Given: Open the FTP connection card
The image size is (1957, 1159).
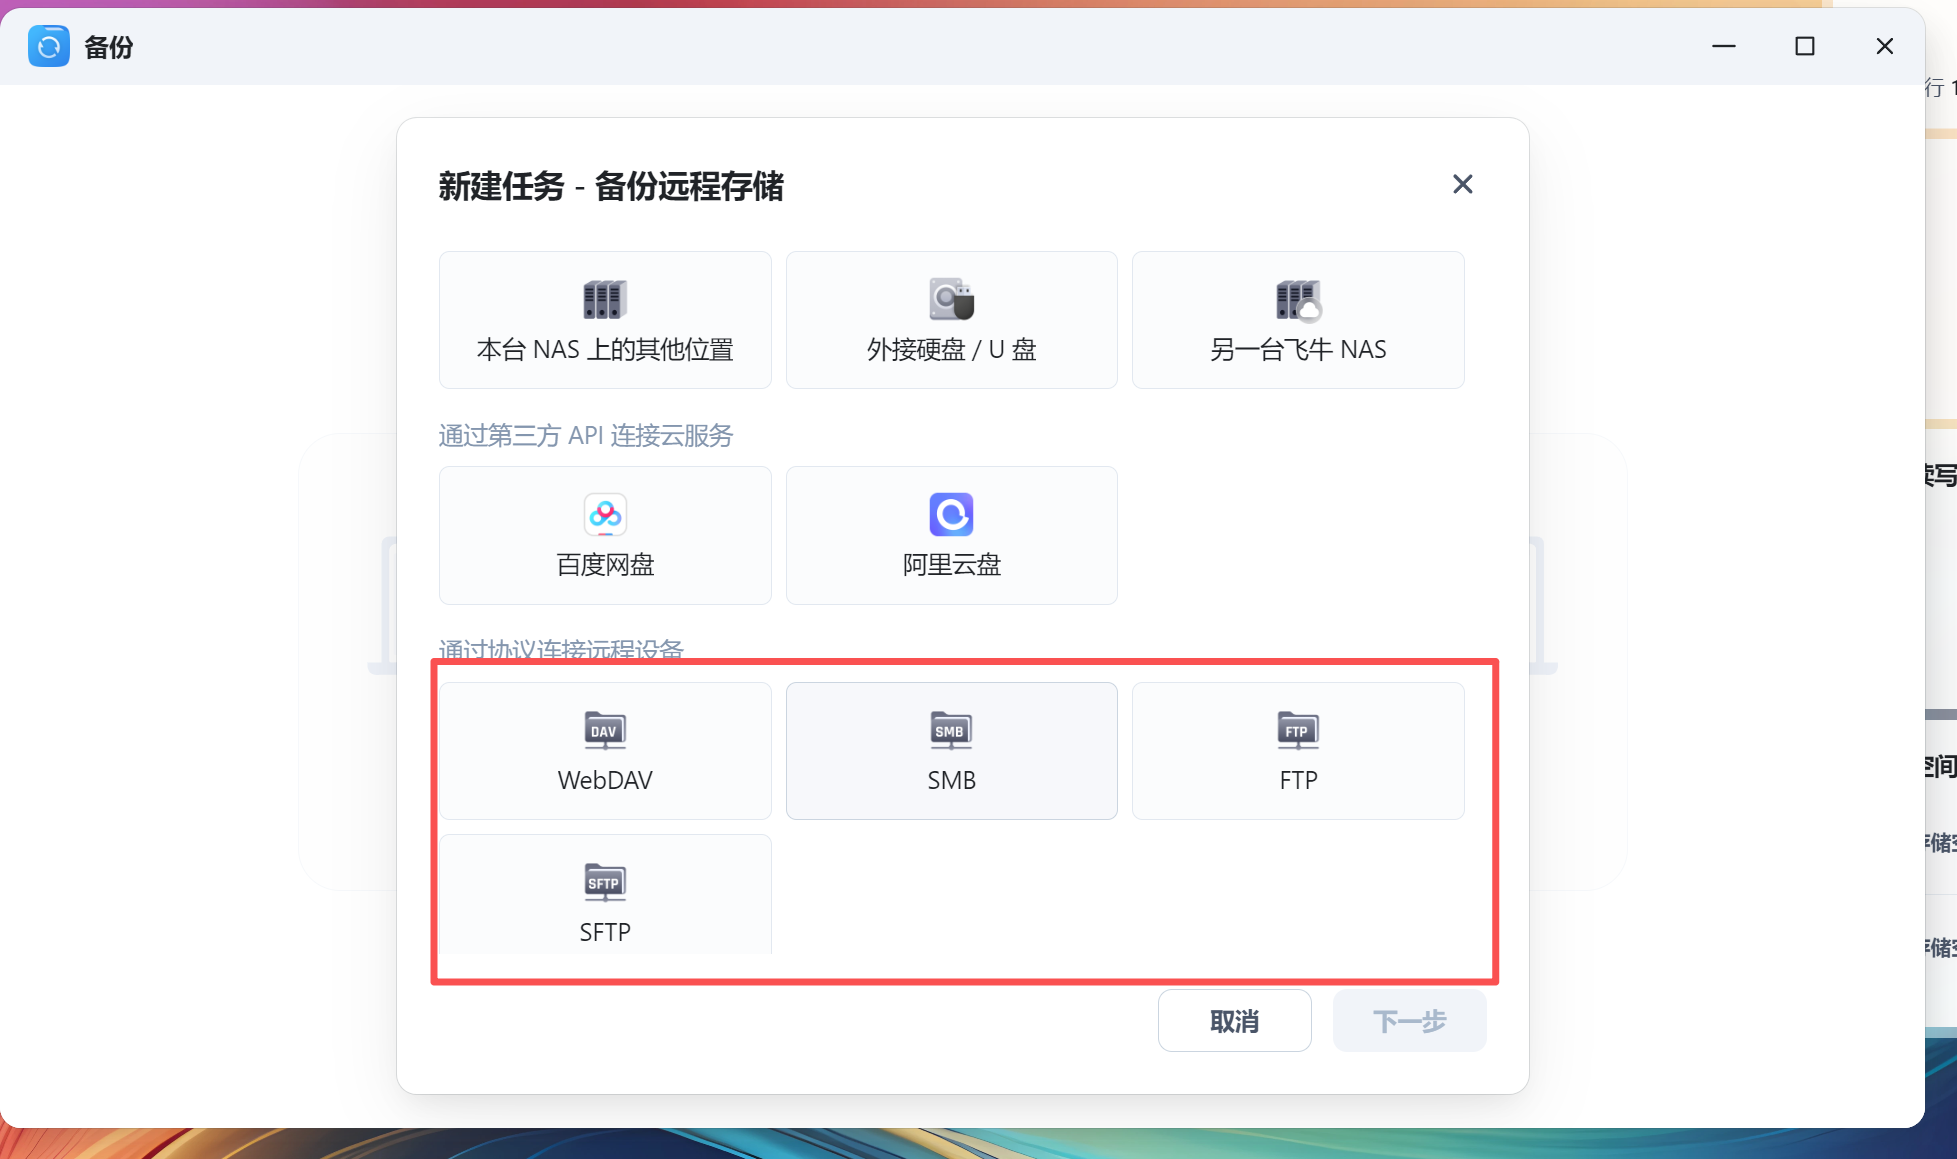Looking at the screenshot, I should click(1297, 751).
